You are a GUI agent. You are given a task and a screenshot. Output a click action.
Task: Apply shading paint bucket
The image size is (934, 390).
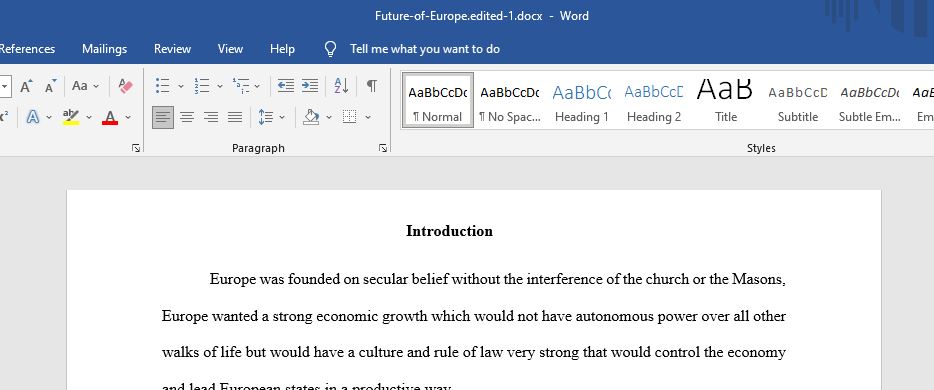pyautogui.click(x=311, y=117)
